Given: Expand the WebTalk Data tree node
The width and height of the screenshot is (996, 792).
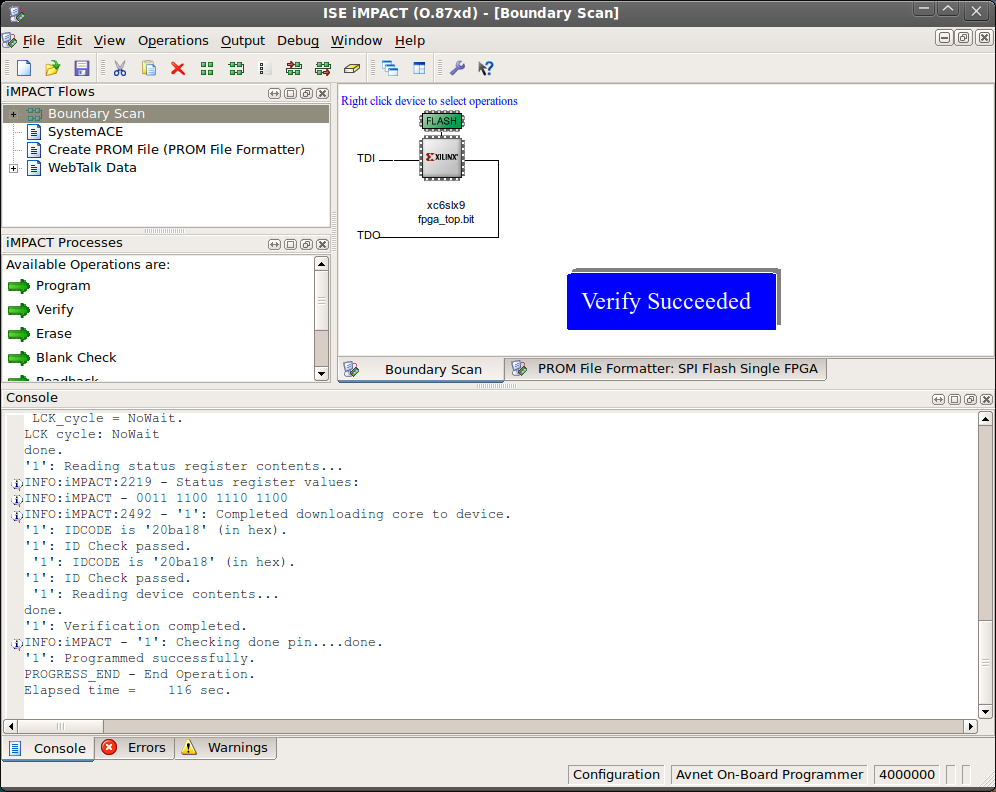Looking at the screenshot, I should [13, 168].
